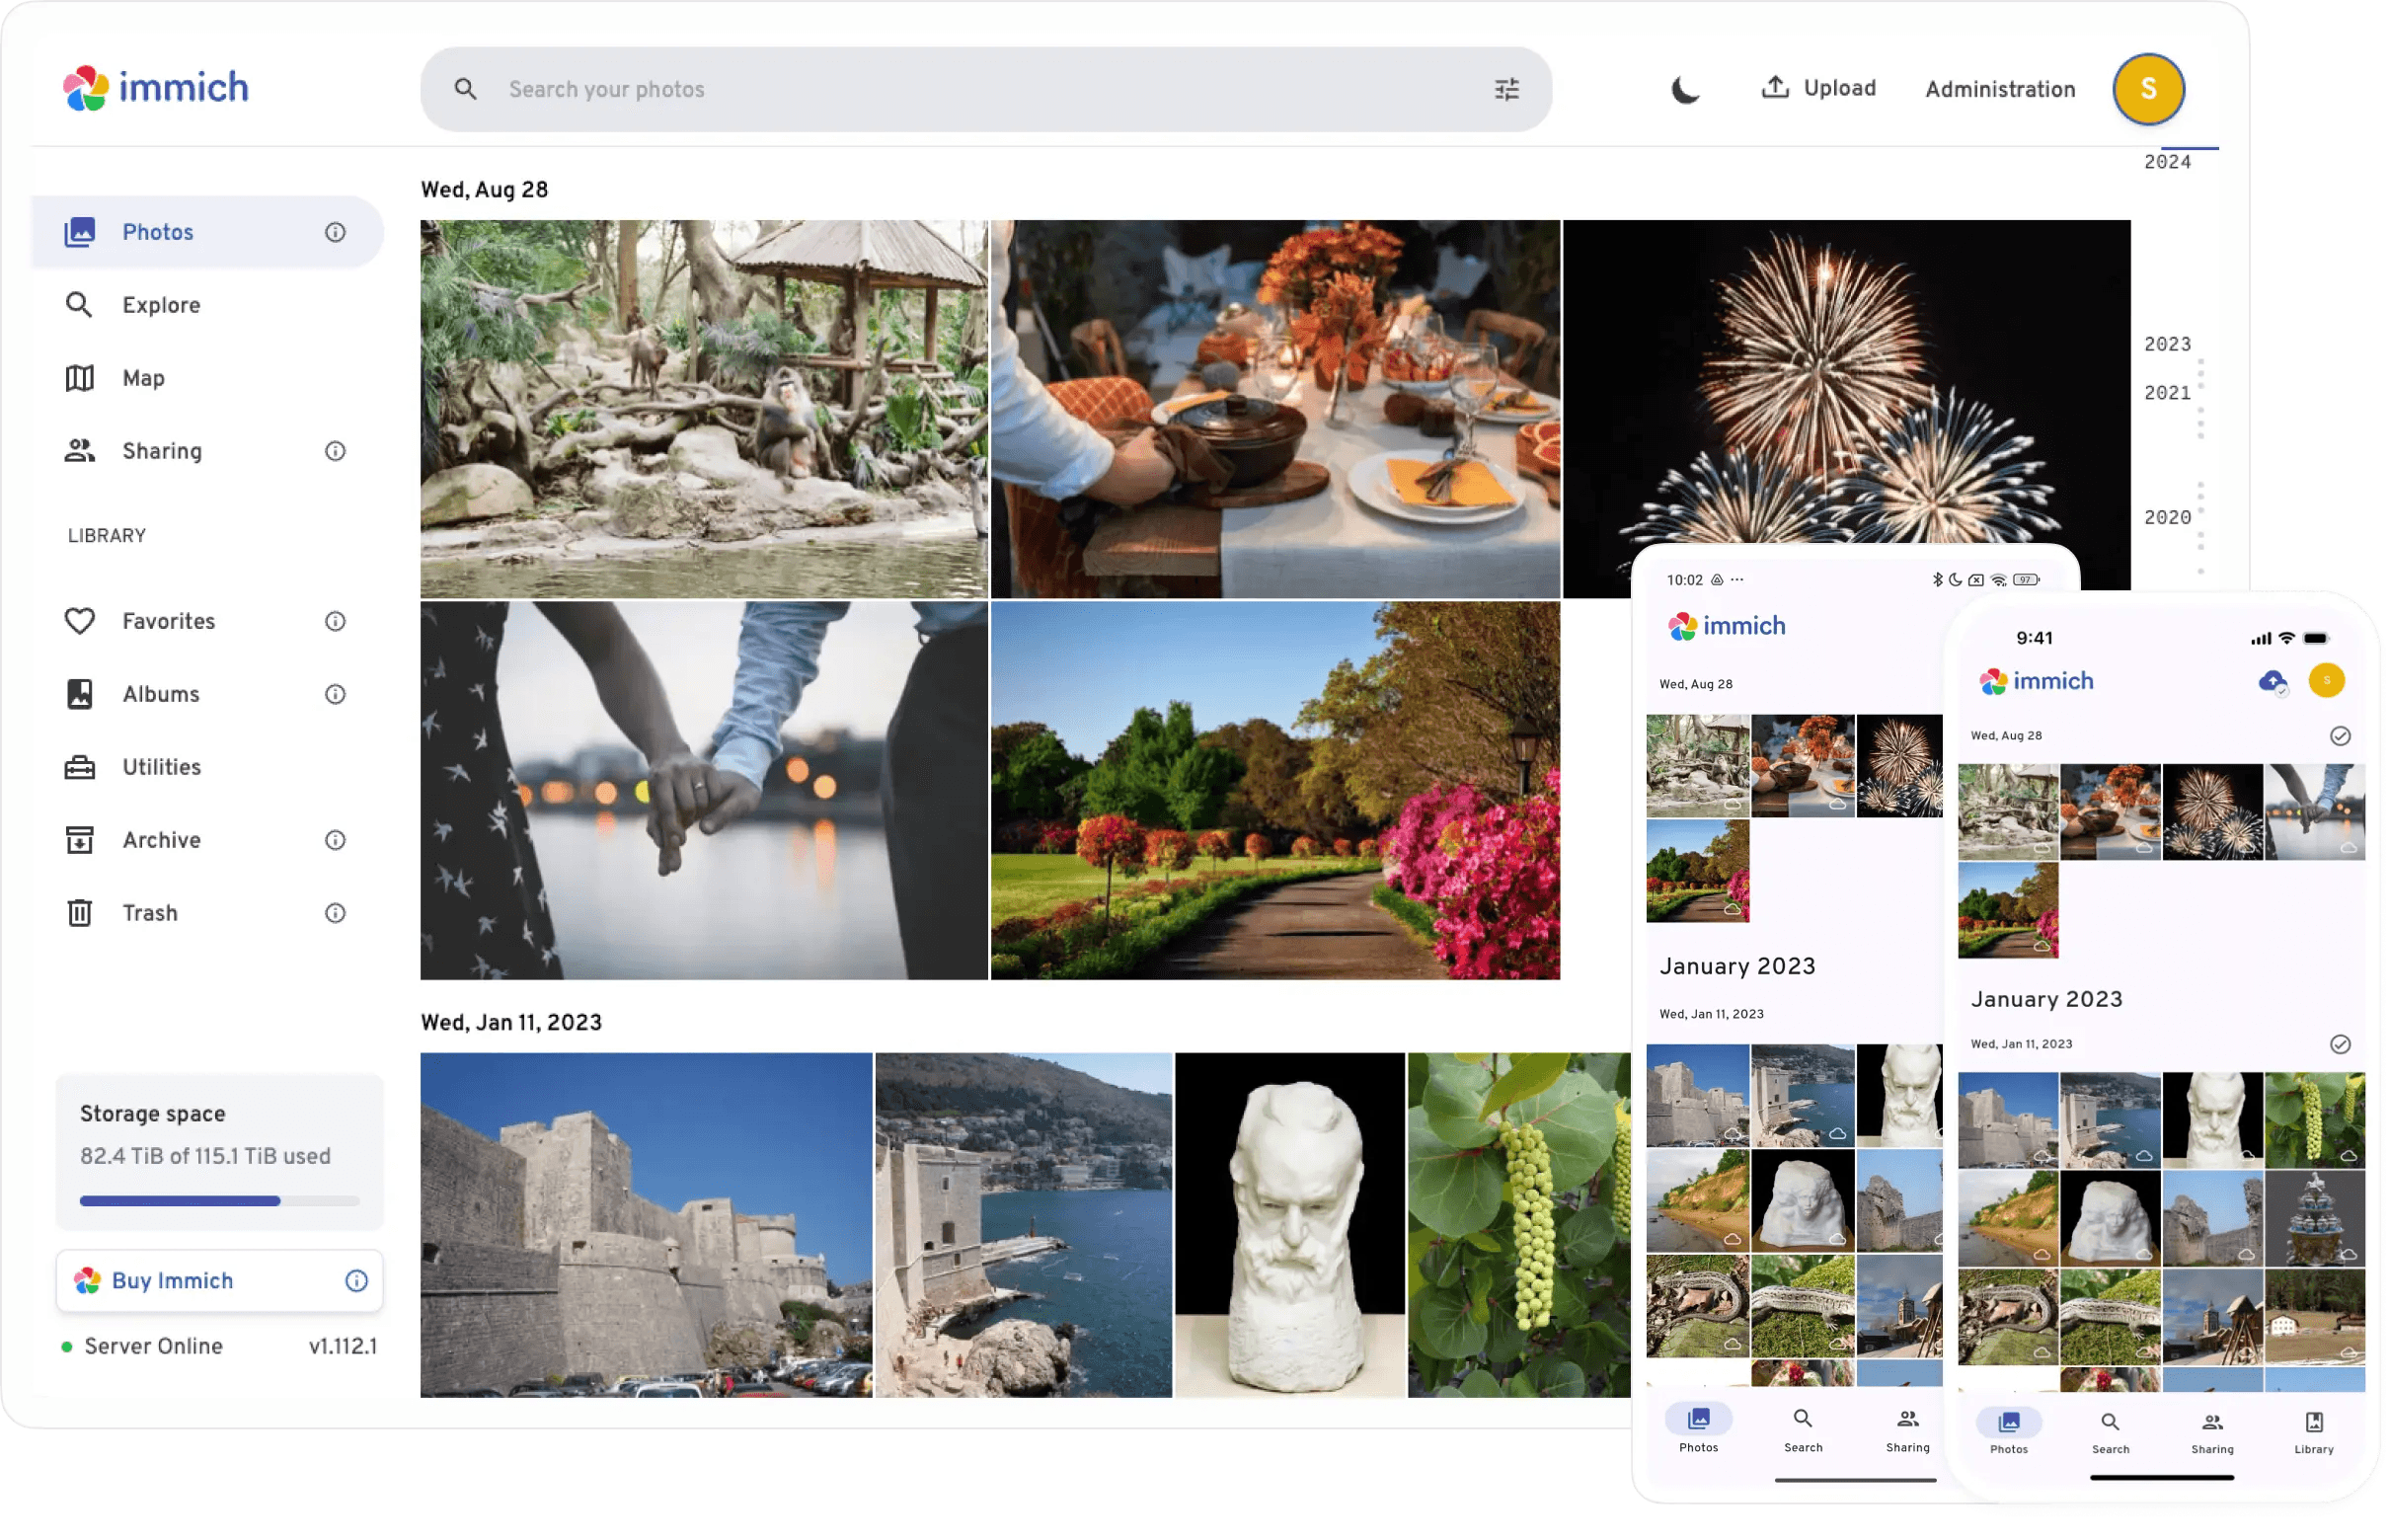2389x1540 pixels.
Task: Open the yellow S user avatar menu
Action: pos(2147,90)
